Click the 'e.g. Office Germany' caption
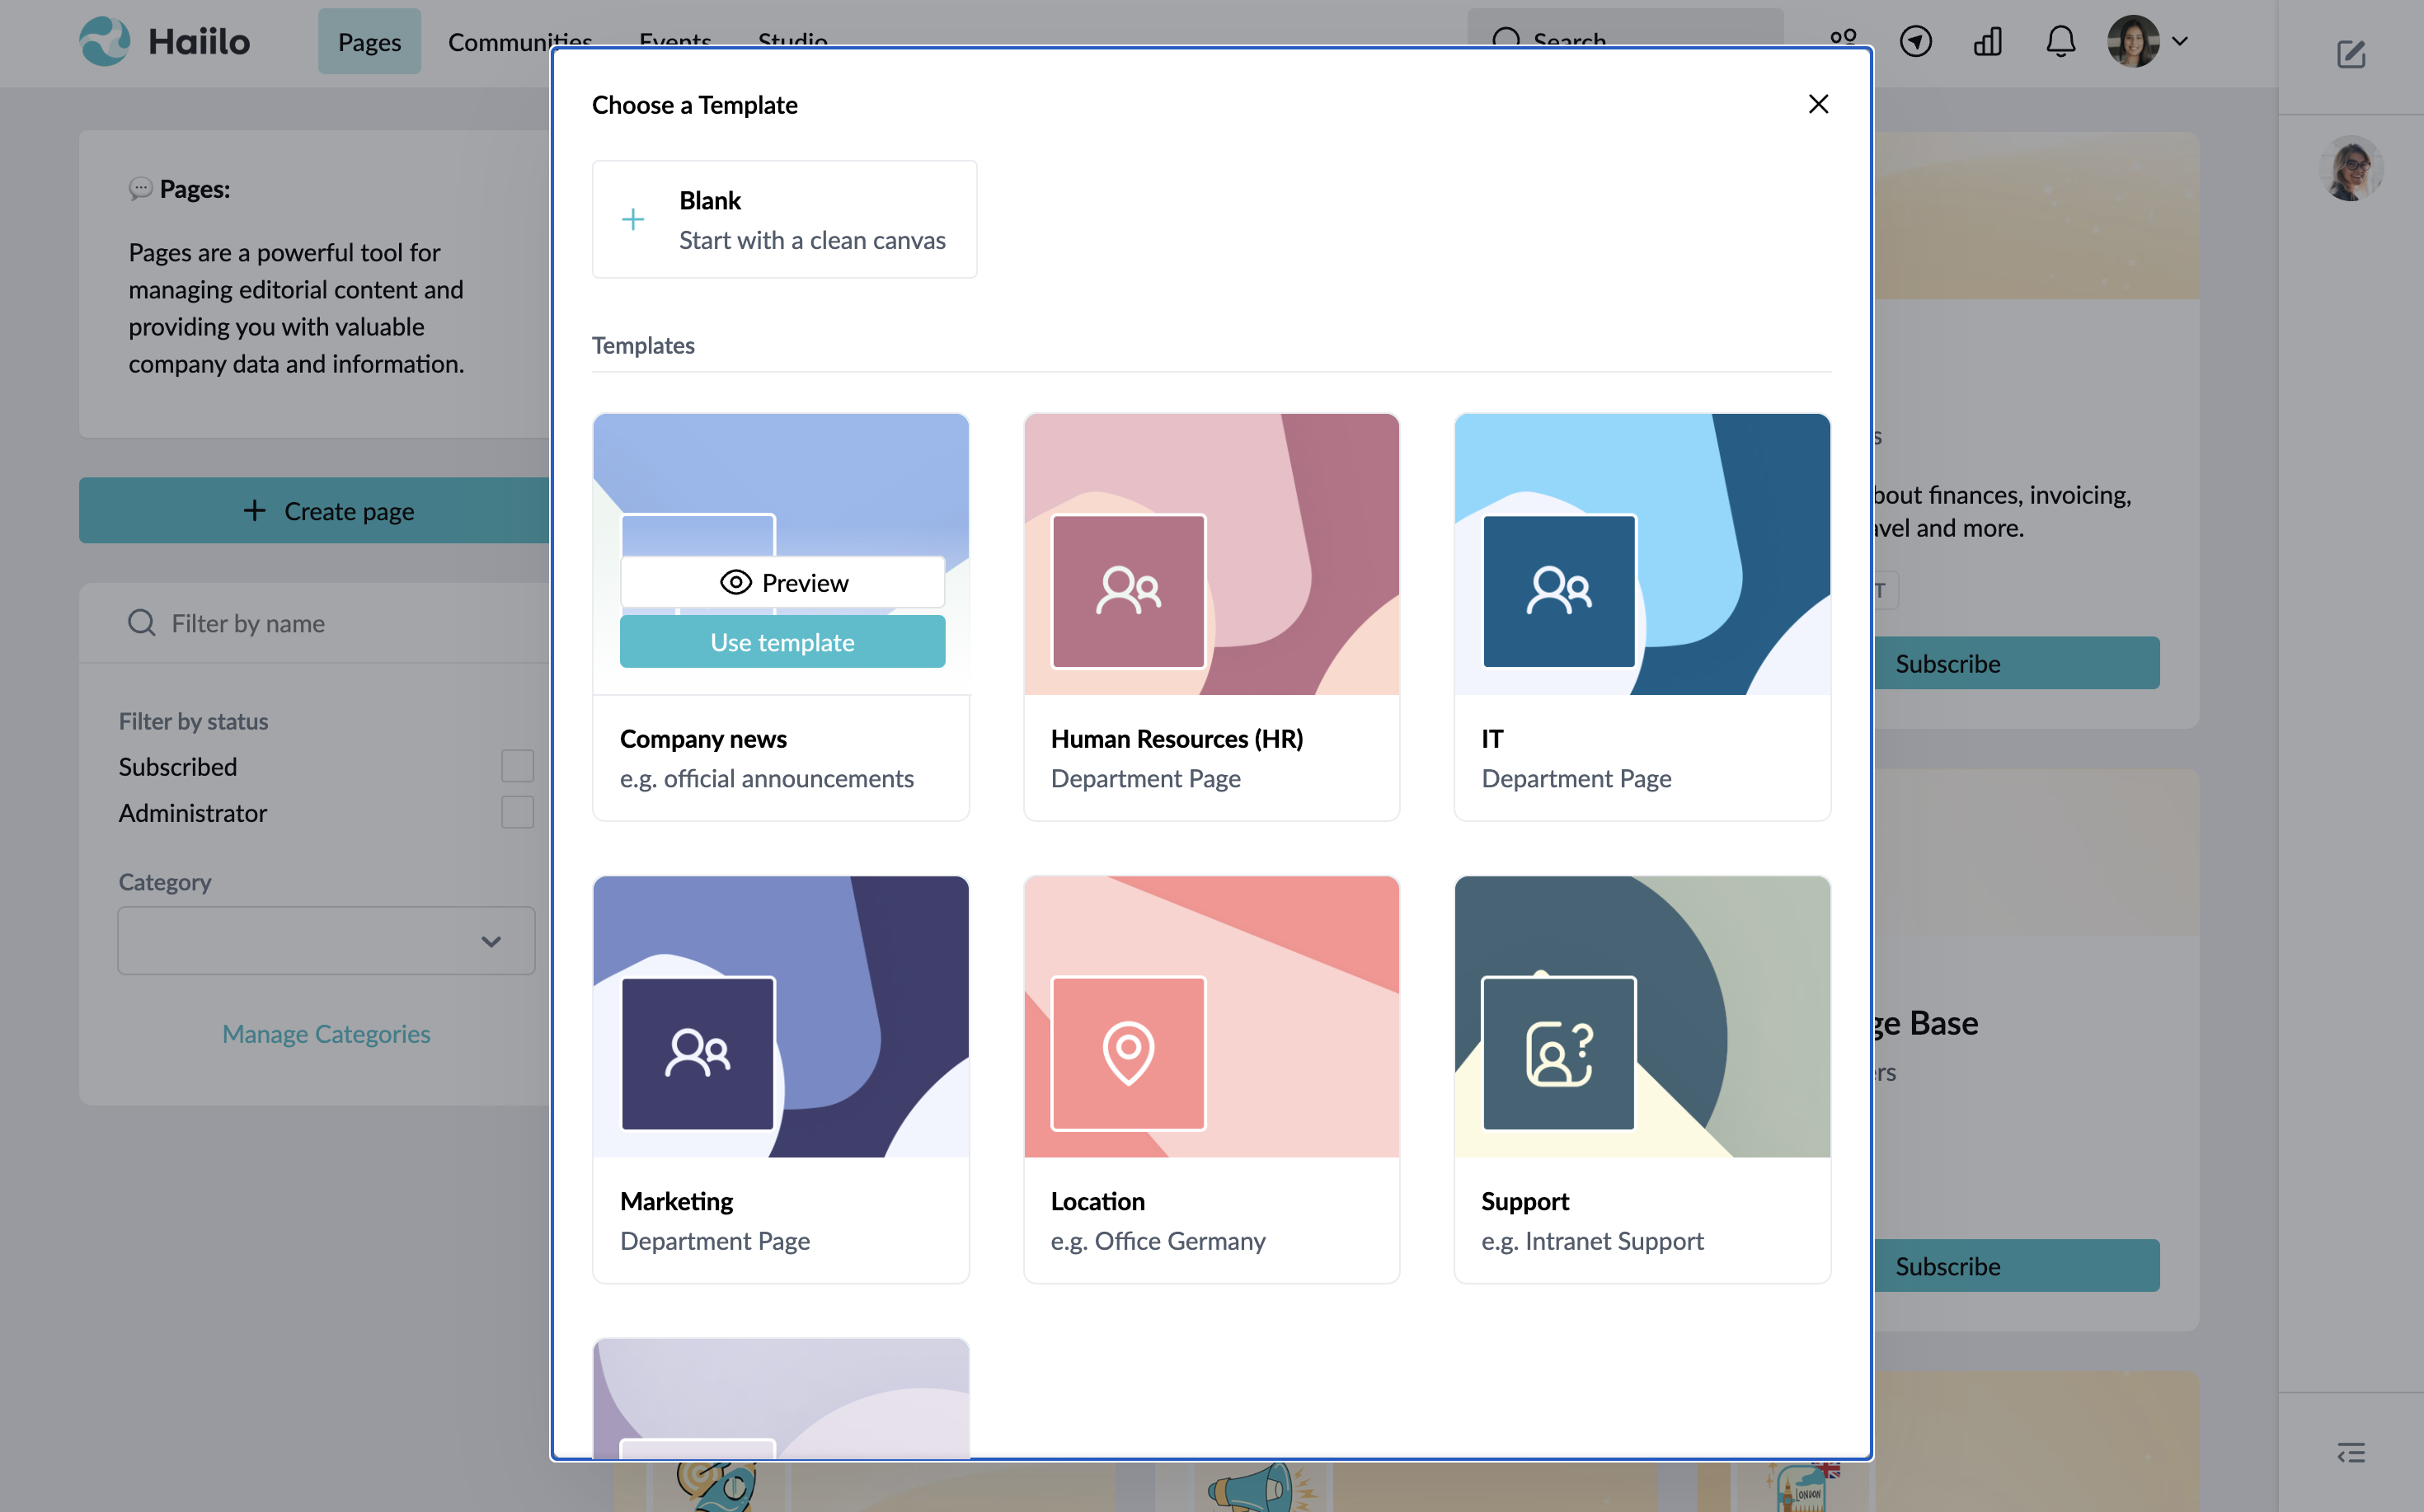Viewport: 2424px width, 1512px height. (1158, 1240)
